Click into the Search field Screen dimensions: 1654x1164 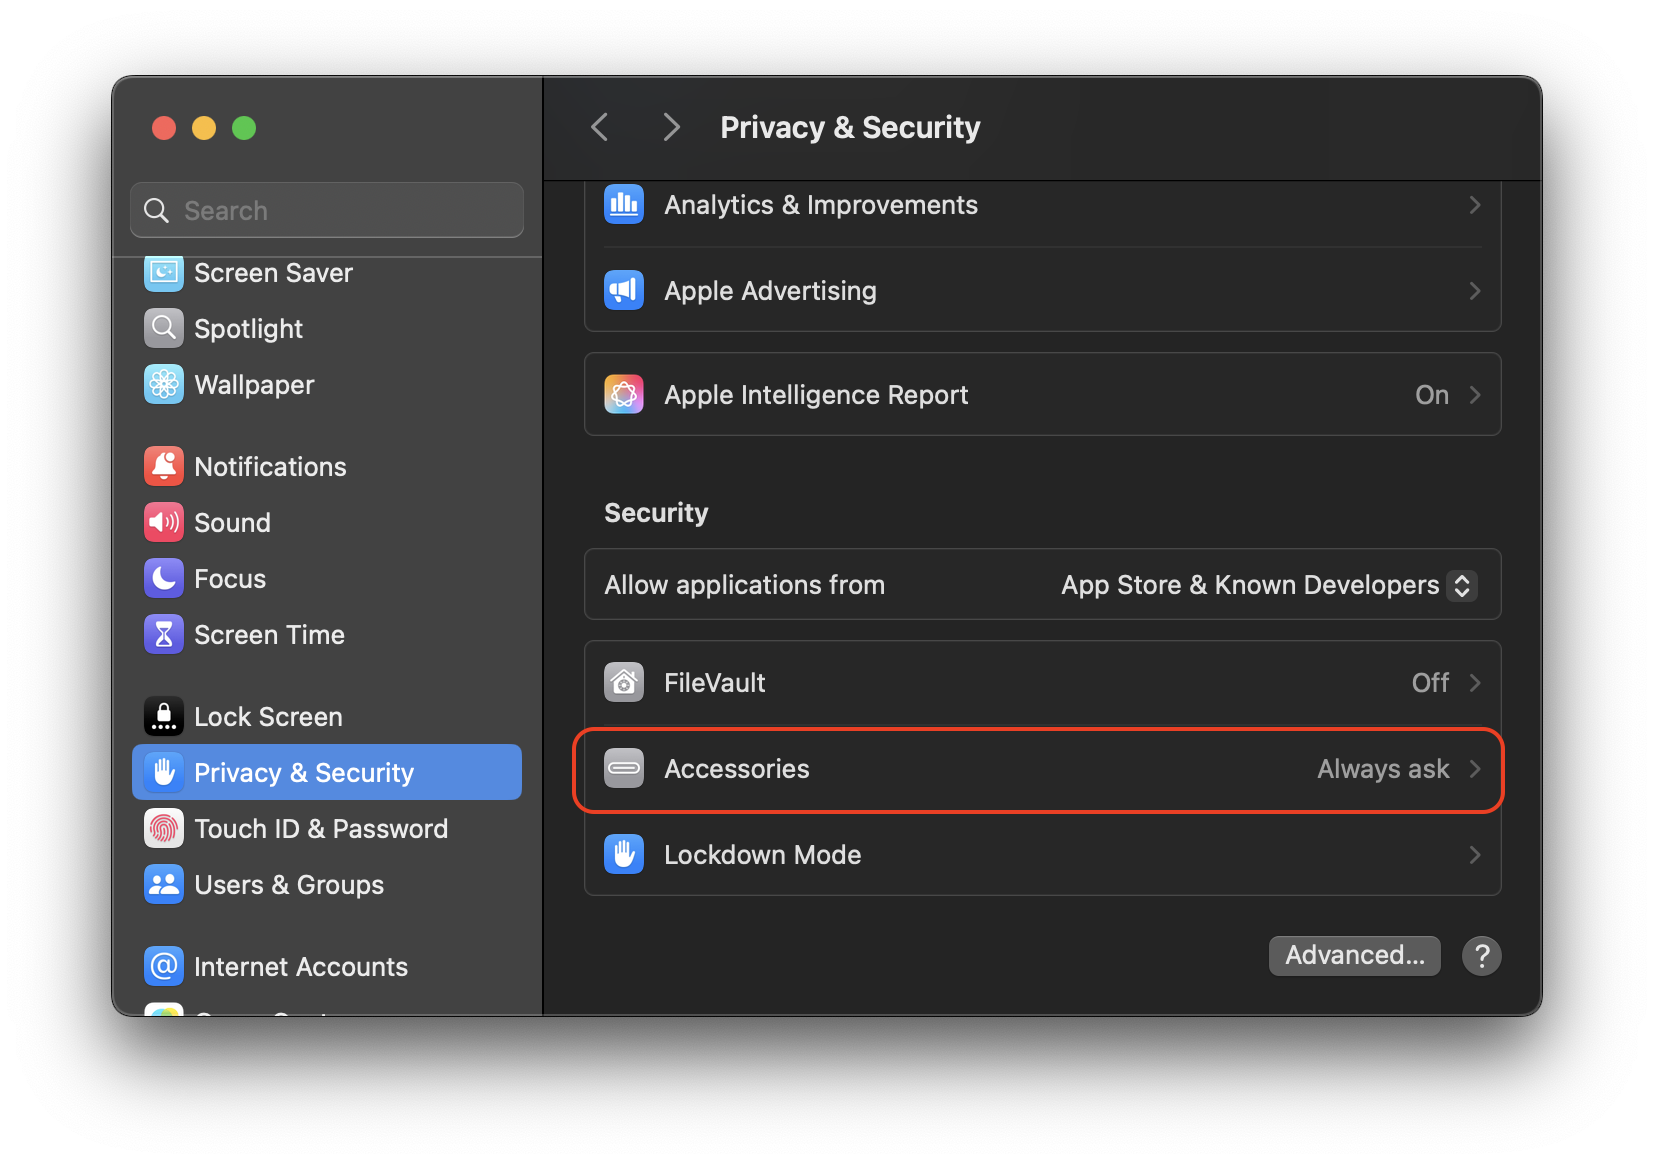pyautogui.click(x=340, y=211)
